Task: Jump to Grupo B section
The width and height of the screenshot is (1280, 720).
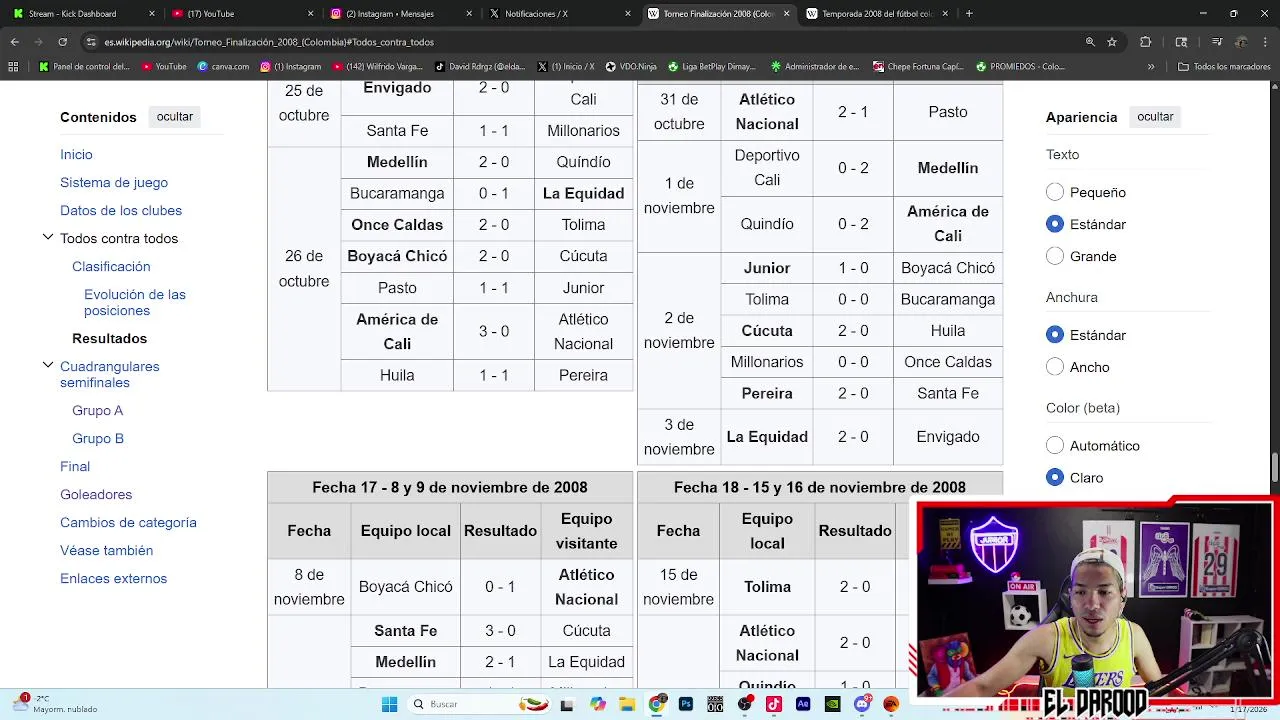Action: click(x=98, y=439)
